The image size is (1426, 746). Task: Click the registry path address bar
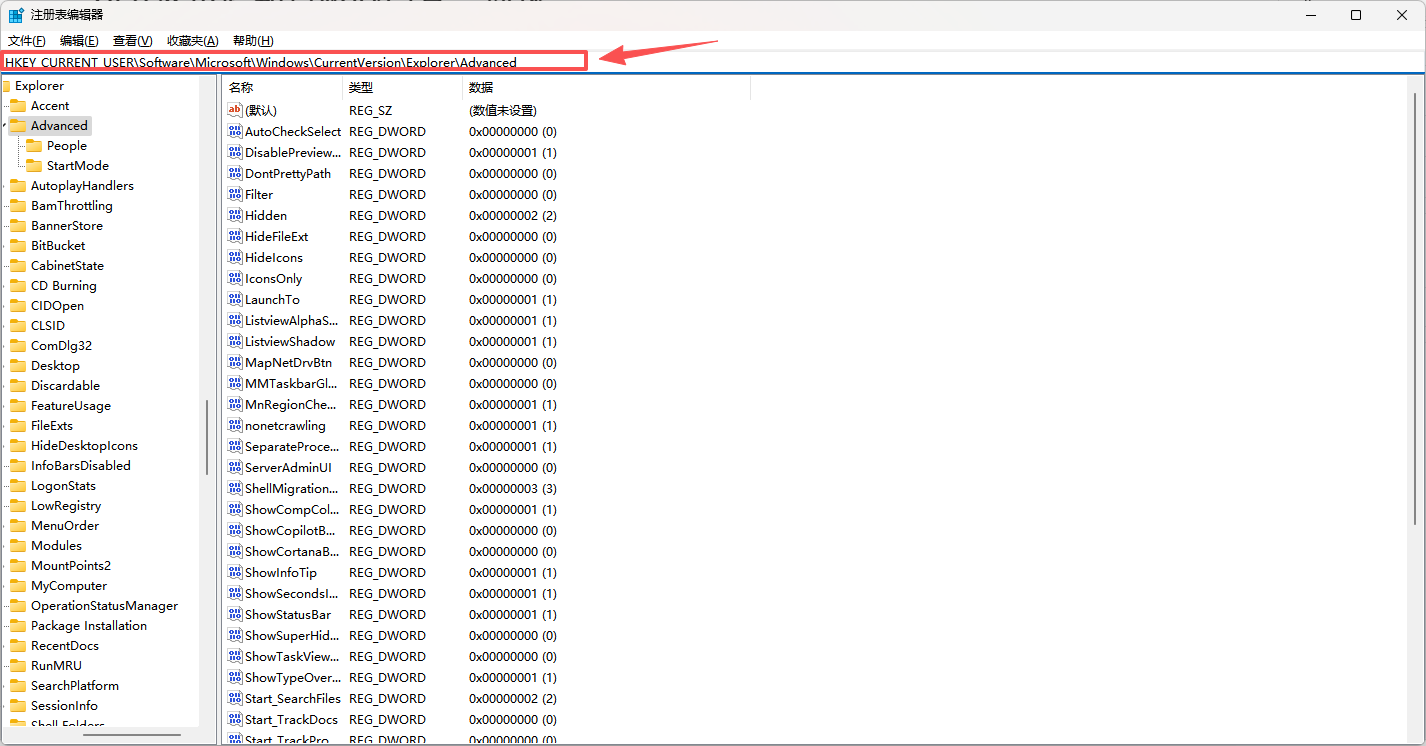713,62
